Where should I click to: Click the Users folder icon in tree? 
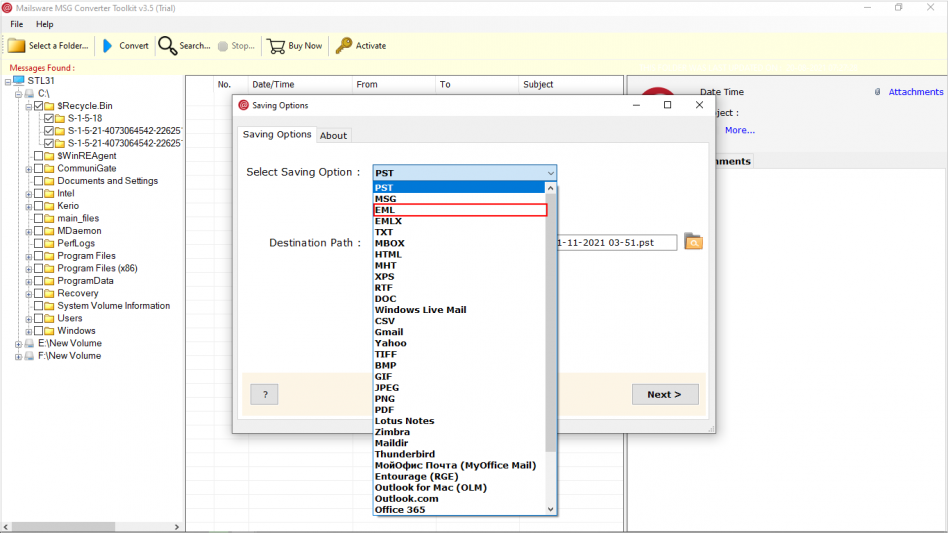(50, 318)
